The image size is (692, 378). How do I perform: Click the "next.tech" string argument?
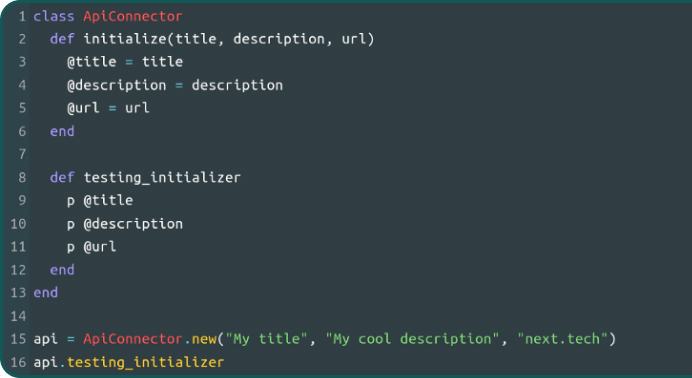coord(562,339)
